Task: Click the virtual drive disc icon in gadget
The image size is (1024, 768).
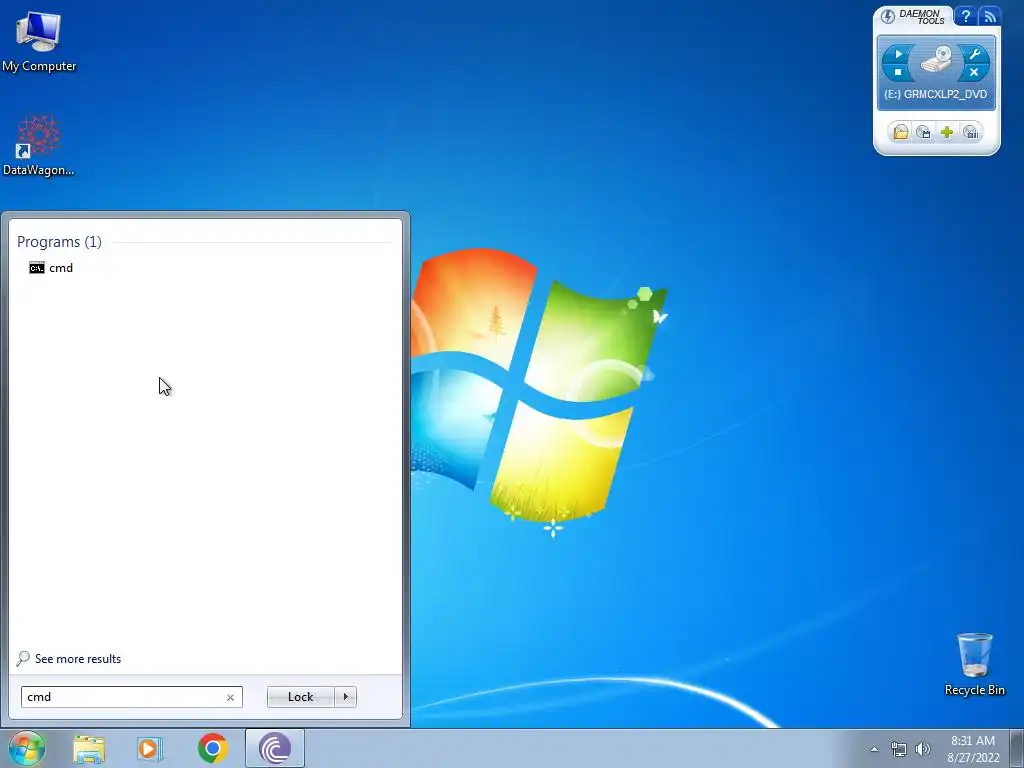Action: coord(936,61)
